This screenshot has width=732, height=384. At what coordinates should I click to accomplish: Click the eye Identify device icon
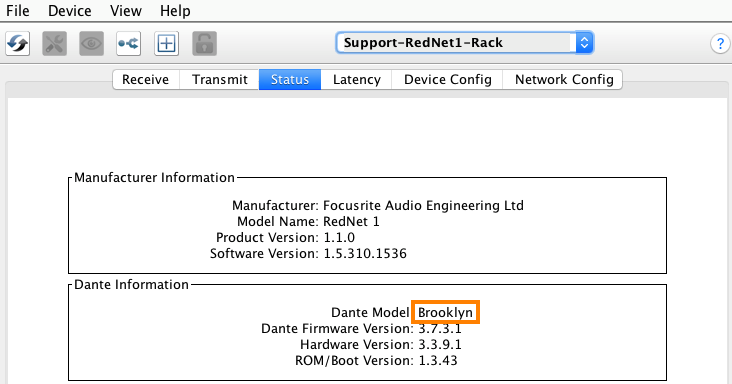click(x=92, y=43)
